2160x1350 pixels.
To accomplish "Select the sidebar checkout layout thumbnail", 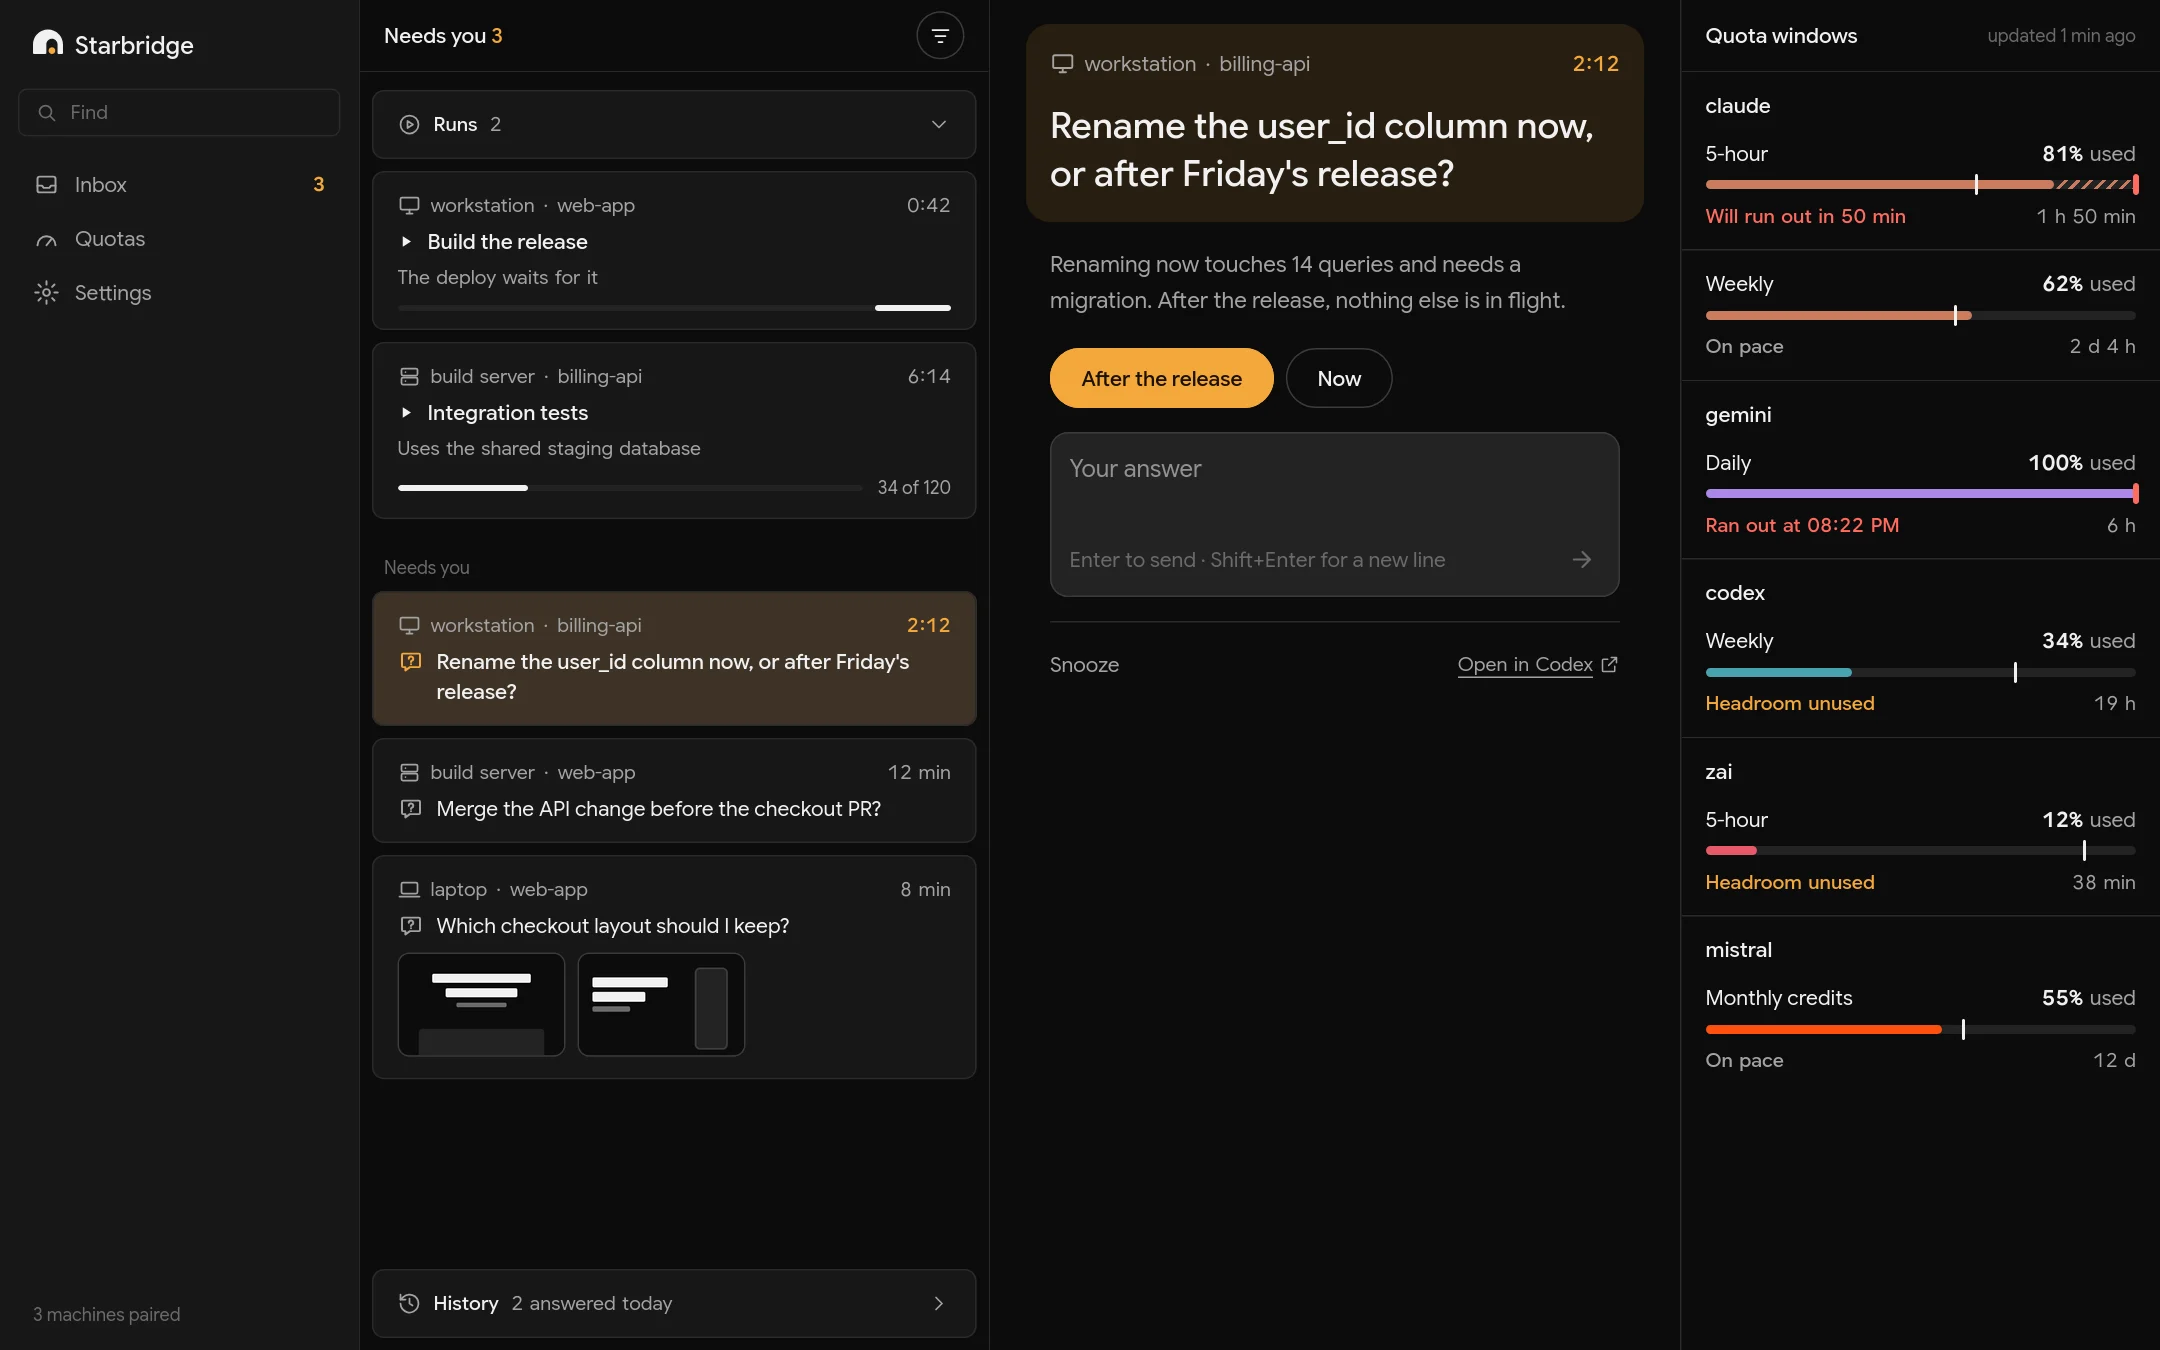I will click(661, 1004).
